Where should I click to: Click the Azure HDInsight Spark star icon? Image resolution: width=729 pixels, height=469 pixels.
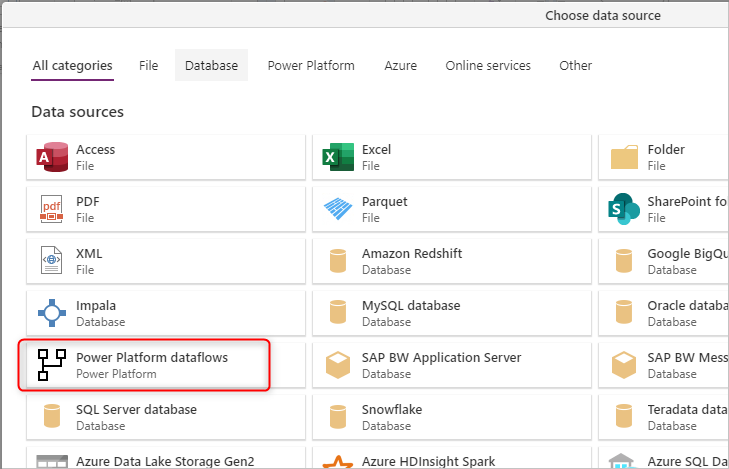[x=338, y=462]
